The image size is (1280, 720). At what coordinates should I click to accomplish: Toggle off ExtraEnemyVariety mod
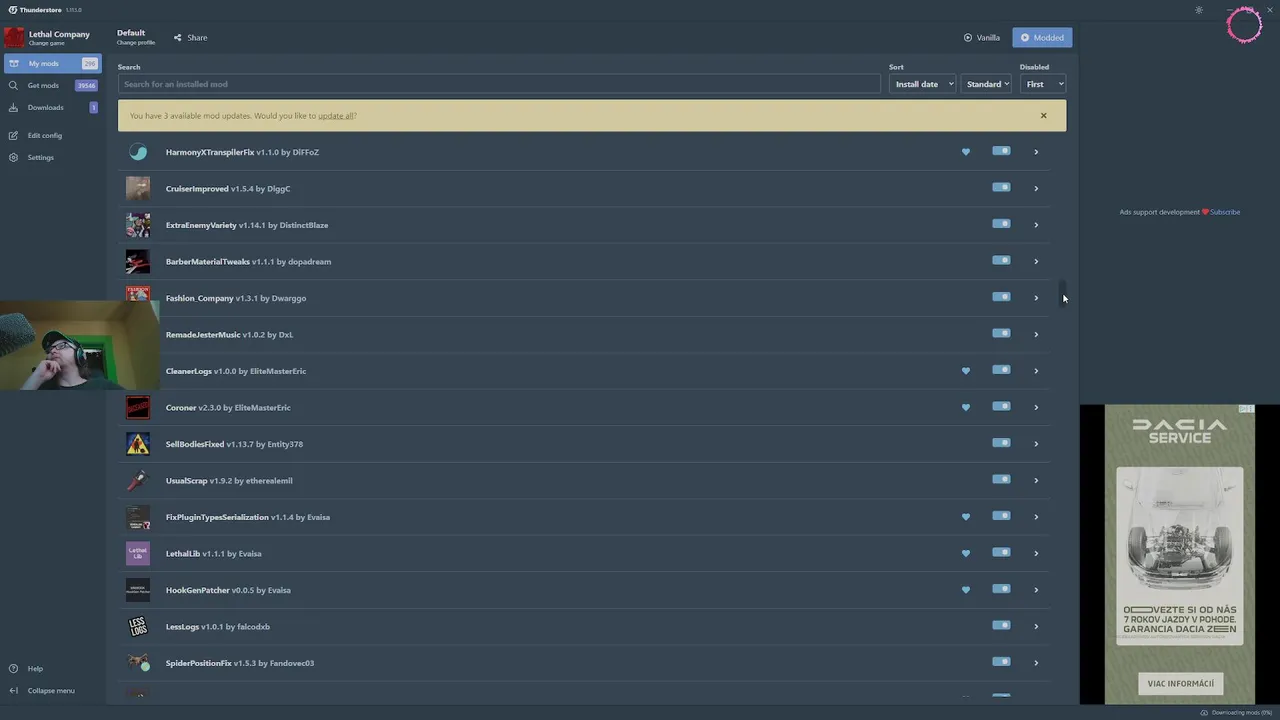point(1001,224)
